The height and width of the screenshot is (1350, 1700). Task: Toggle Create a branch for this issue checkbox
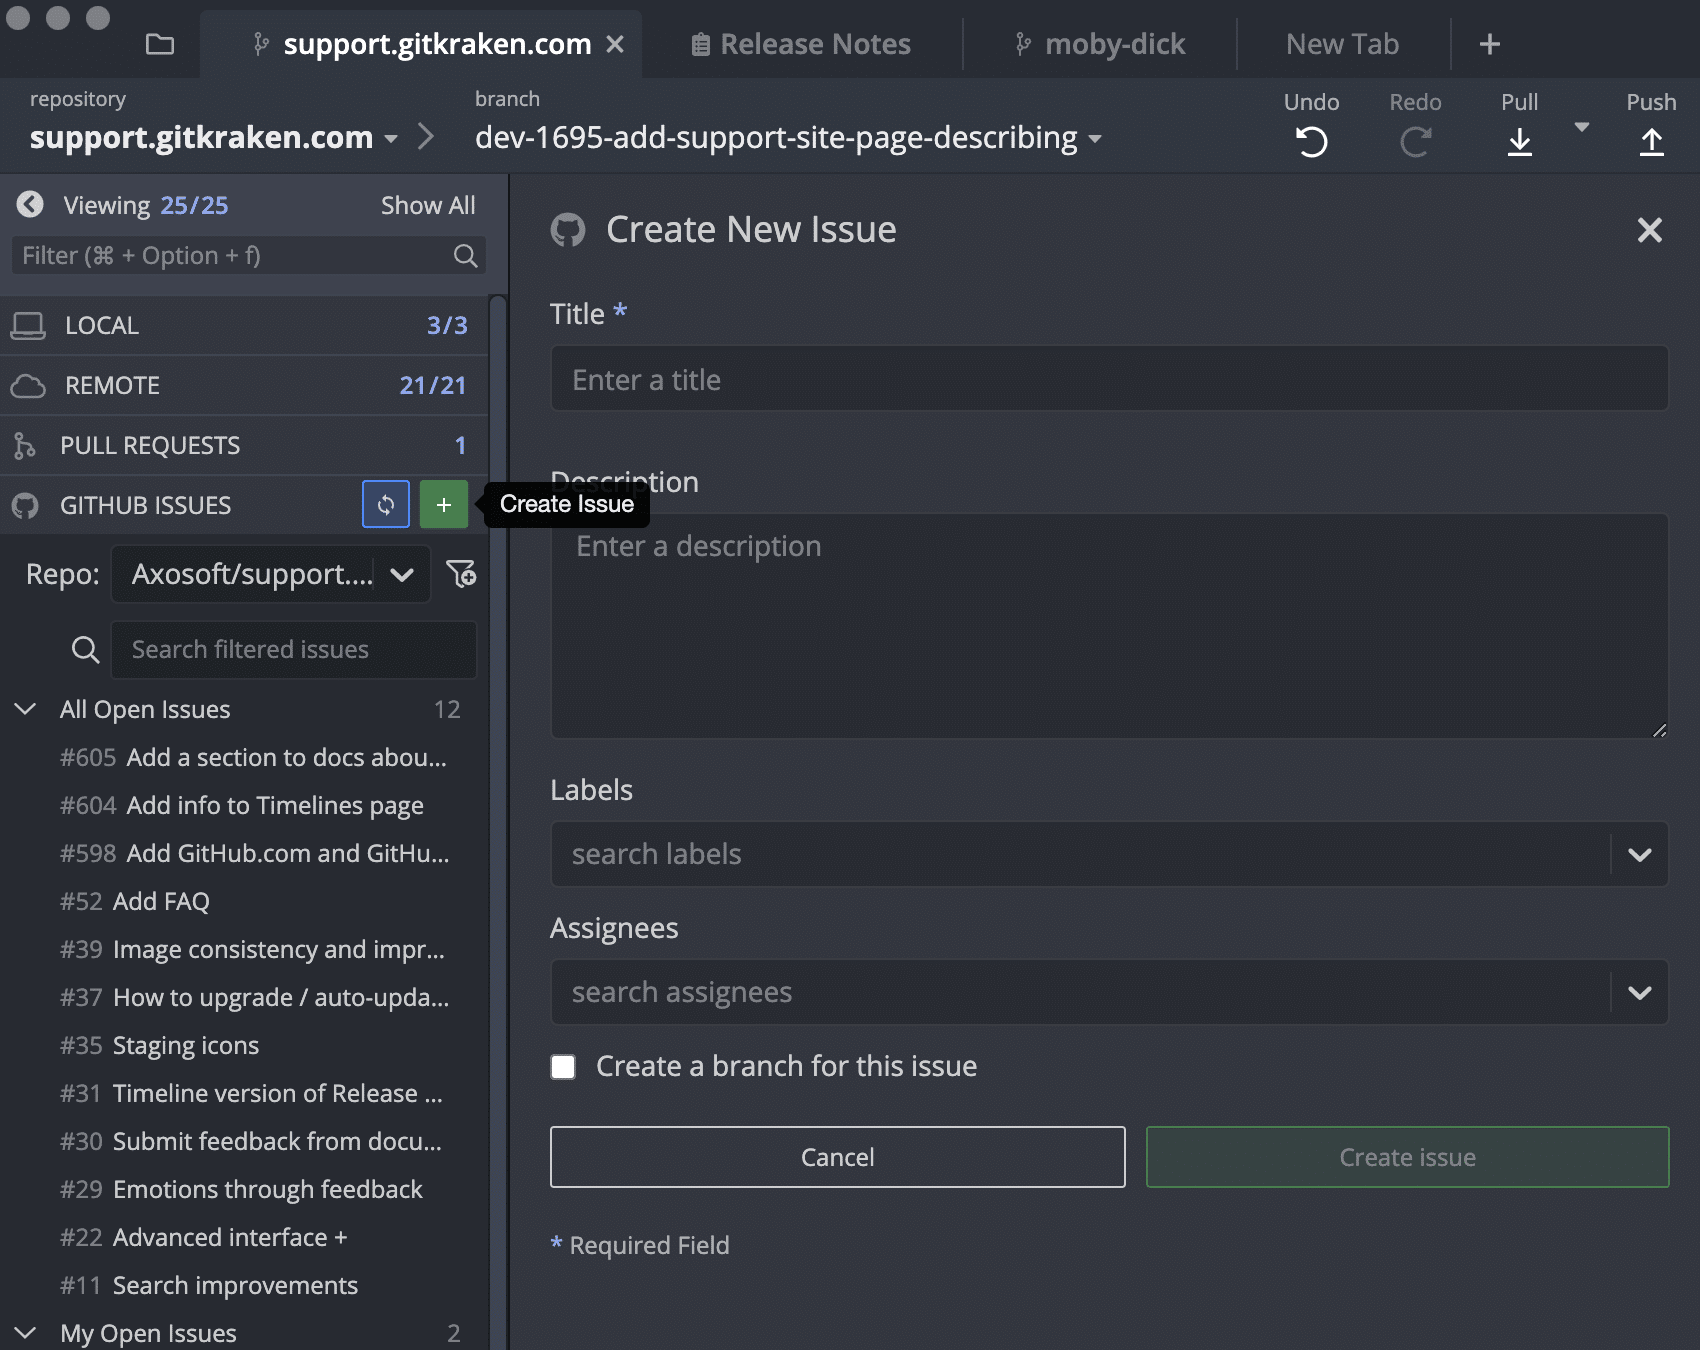pyautogui.click(x=563, y=1067)
